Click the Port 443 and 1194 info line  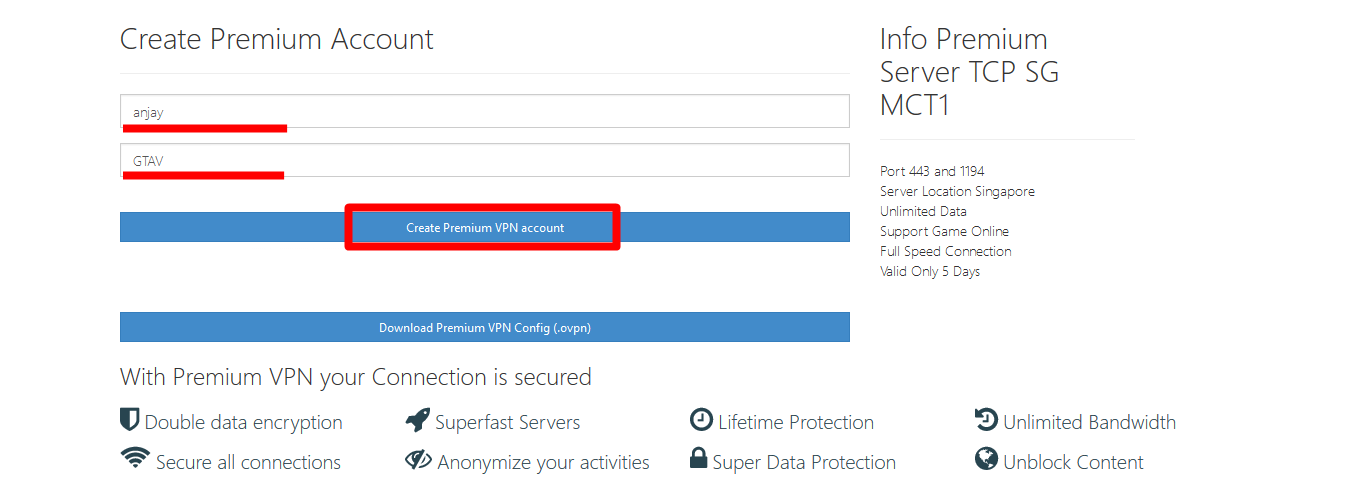pyautogui.click(x=932, y=171)
